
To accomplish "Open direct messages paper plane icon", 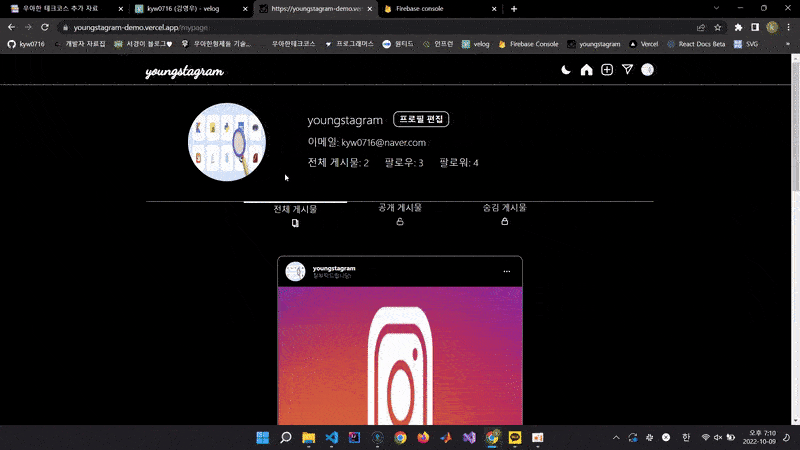I will point(627,69).
